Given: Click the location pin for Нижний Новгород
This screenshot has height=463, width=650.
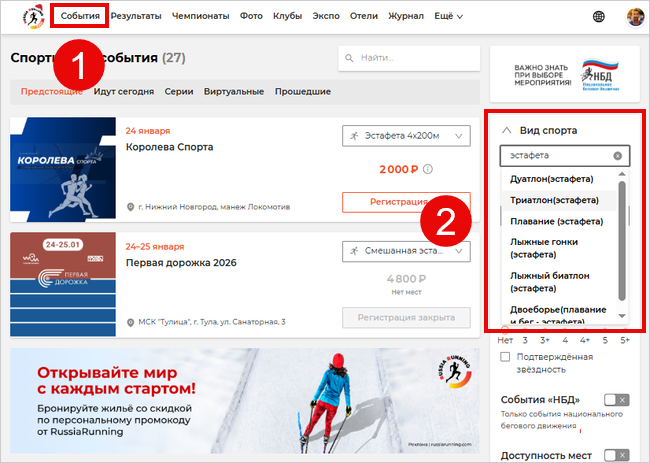Looking at the screenshot, I should (131, 207).
